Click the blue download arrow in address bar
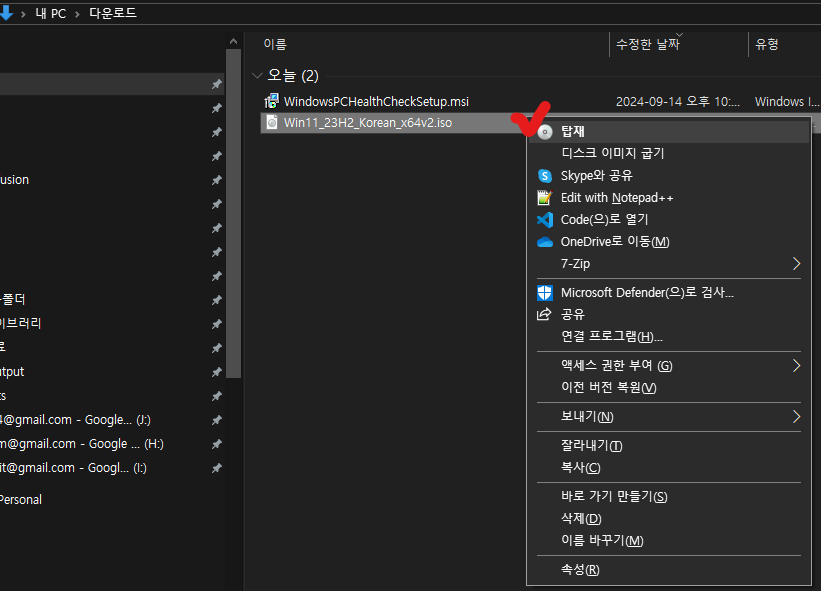The width and height of the screenshot is (821, 591). (6, 13)
